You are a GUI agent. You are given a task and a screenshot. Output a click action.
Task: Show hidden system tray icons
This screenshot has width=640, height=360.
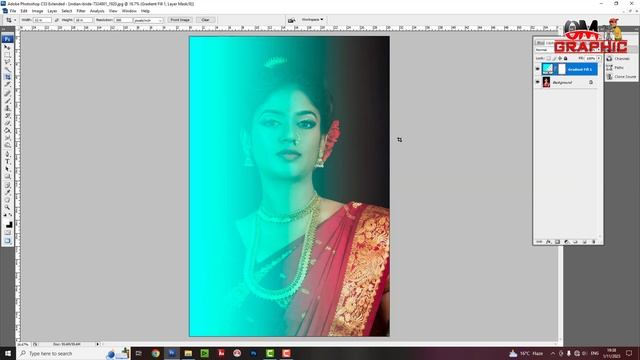click(x=553, y=353)
